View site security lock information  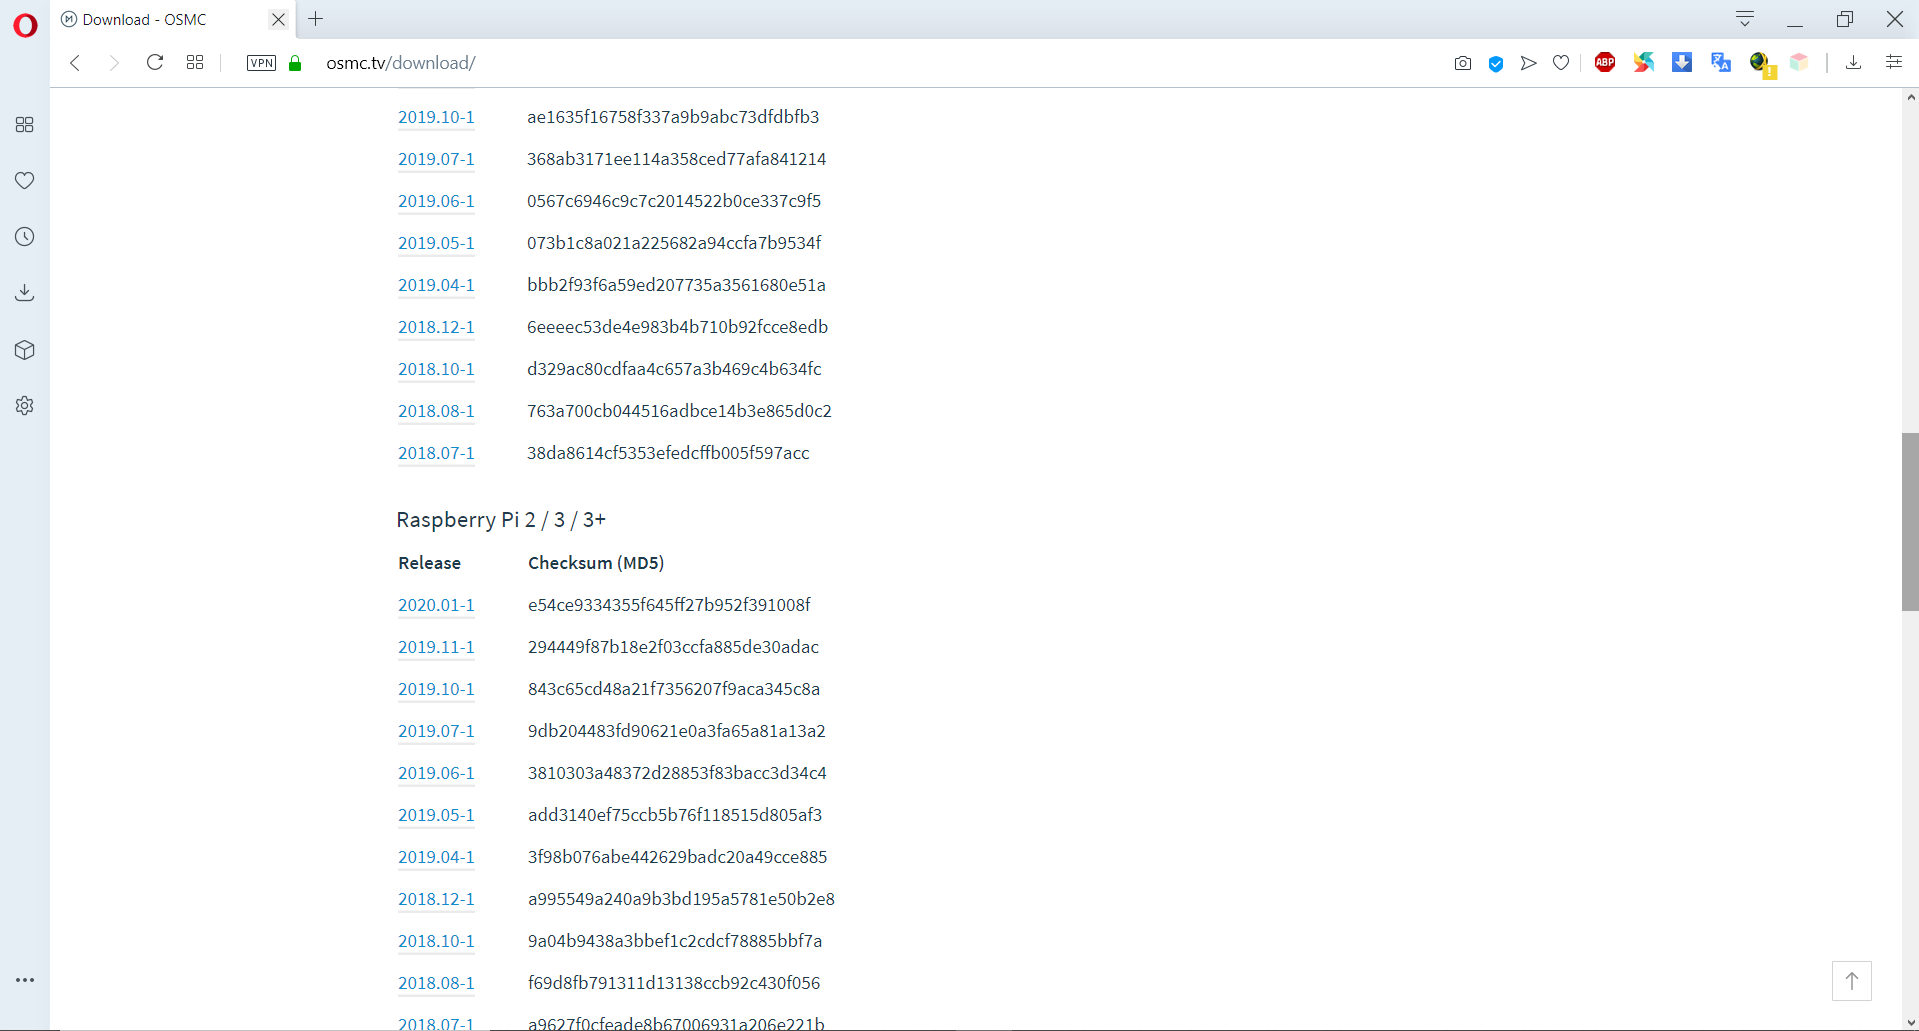coord(295,63)
